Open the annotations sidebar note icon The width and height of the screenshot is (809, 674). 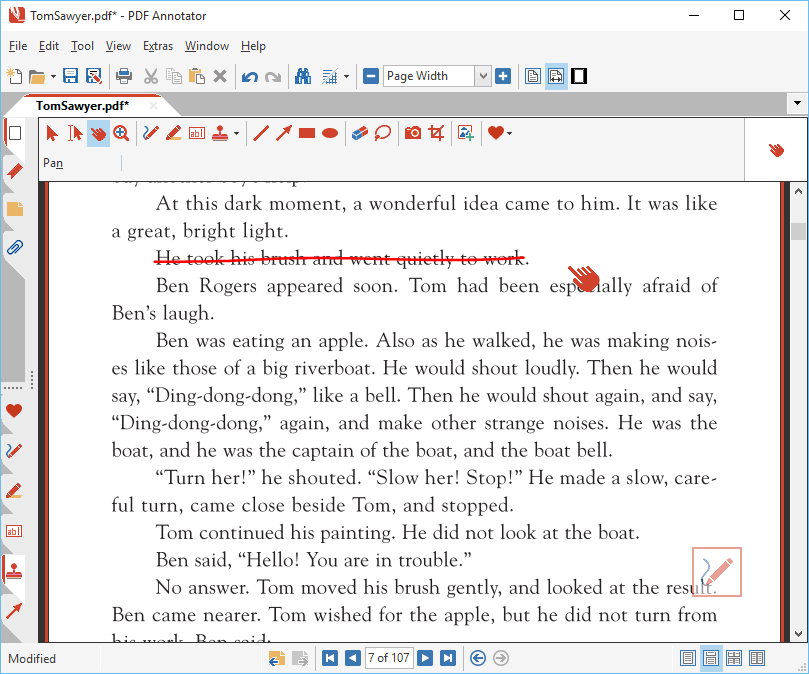(x=14, y=209)
